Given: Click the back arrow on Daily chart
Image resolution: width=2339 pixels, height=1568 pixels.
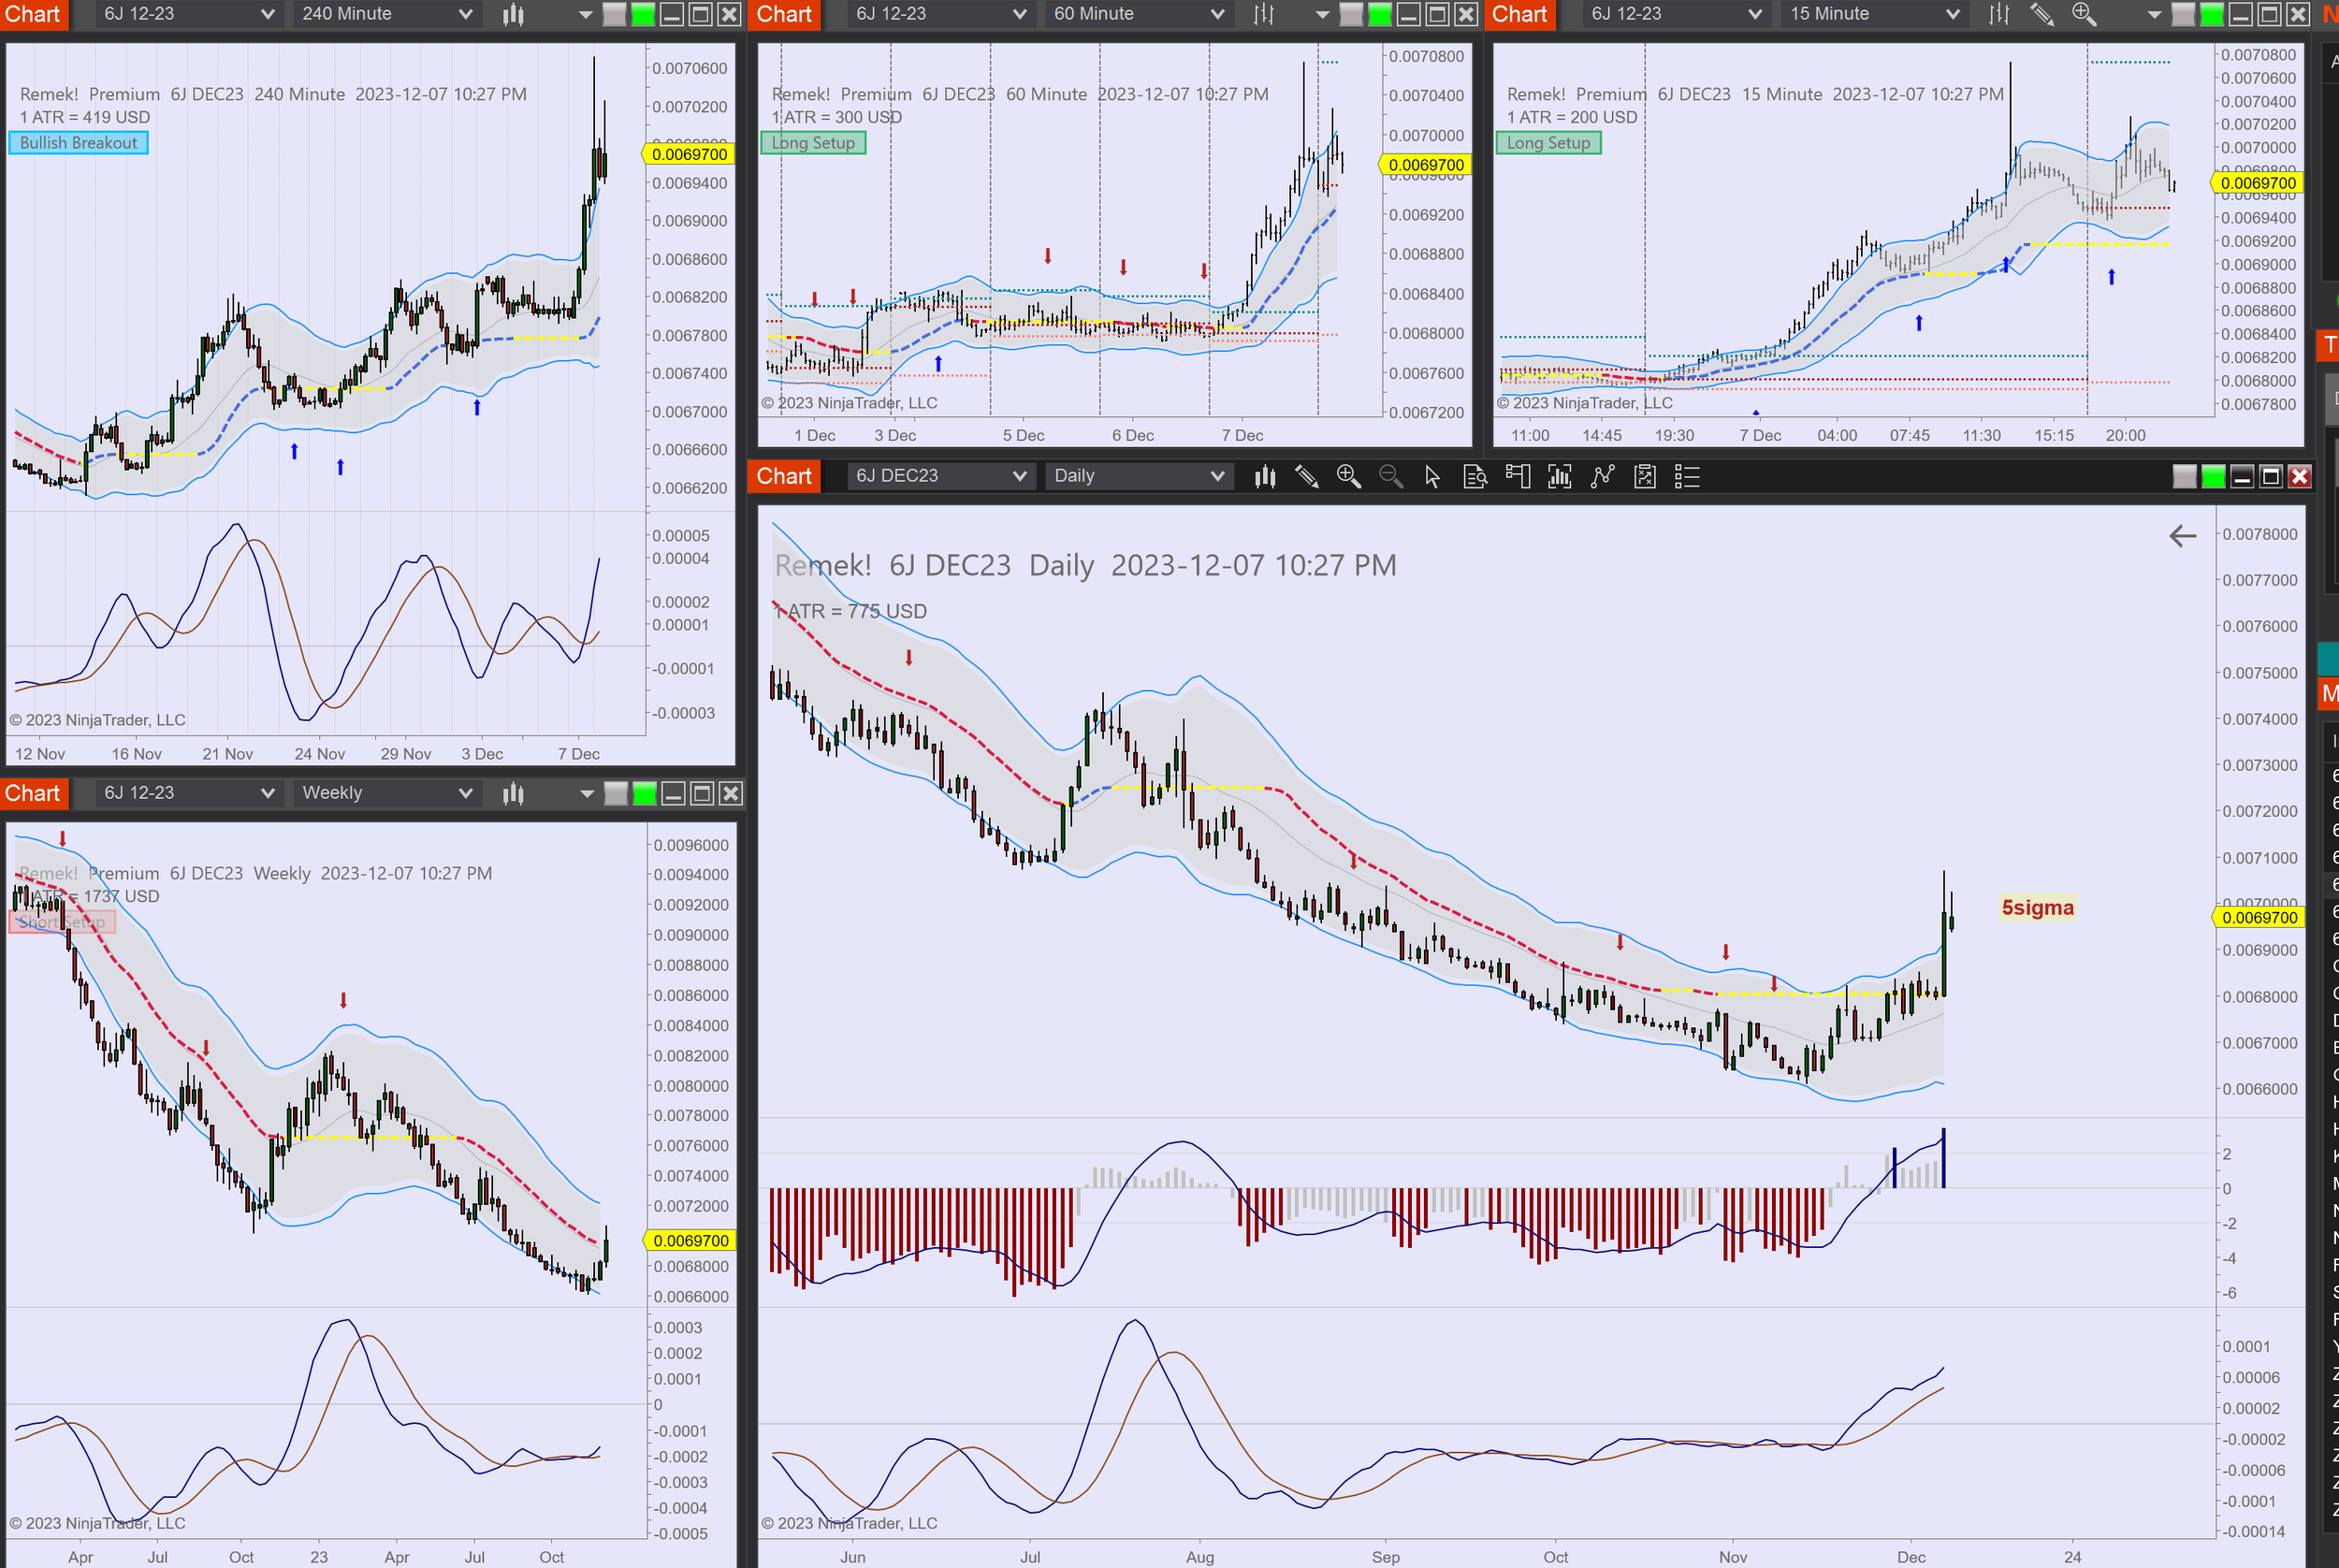Looking at the screenshot, I should (2182, 536).
